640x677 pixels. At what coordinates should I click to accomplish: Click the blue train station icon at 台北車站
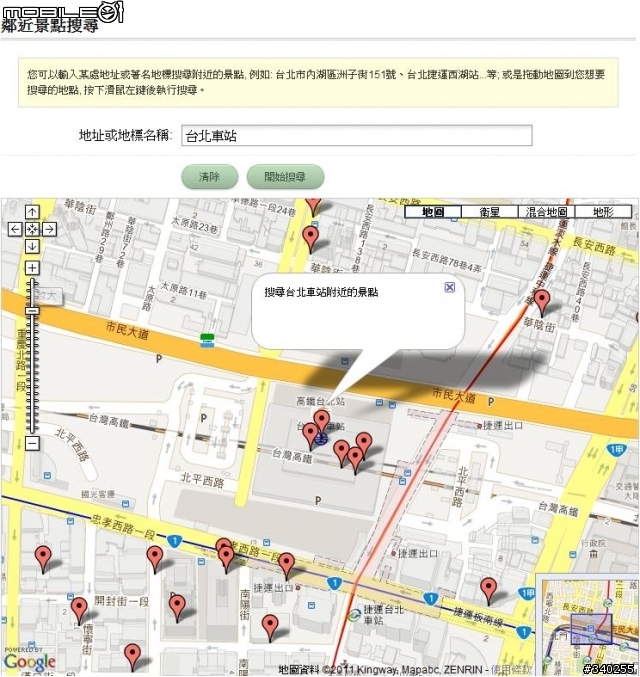point(321,440)
